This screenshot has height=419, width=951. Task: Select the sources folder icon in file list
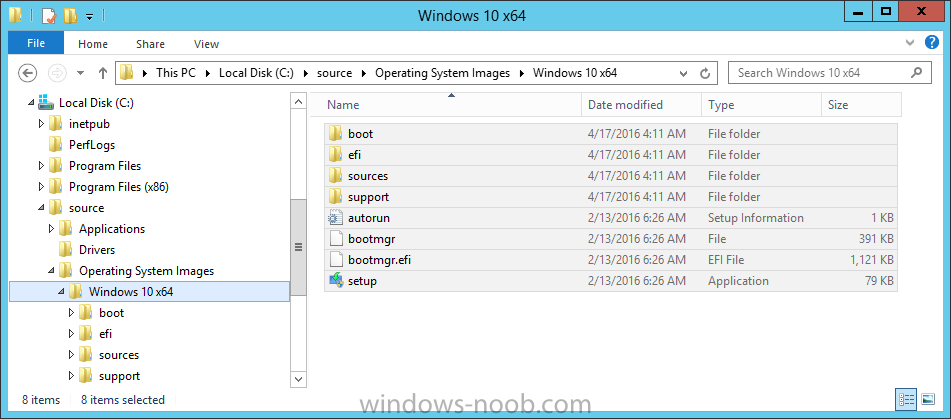335,176
